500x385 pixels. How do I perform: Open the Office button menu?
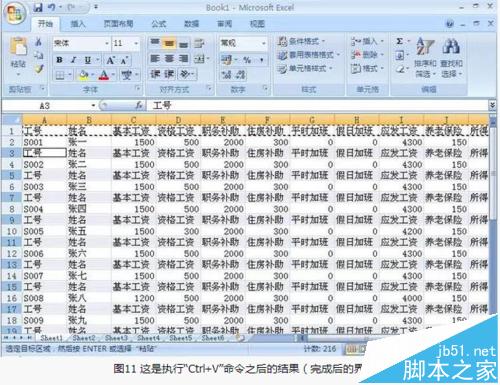[x=15, y=13]
